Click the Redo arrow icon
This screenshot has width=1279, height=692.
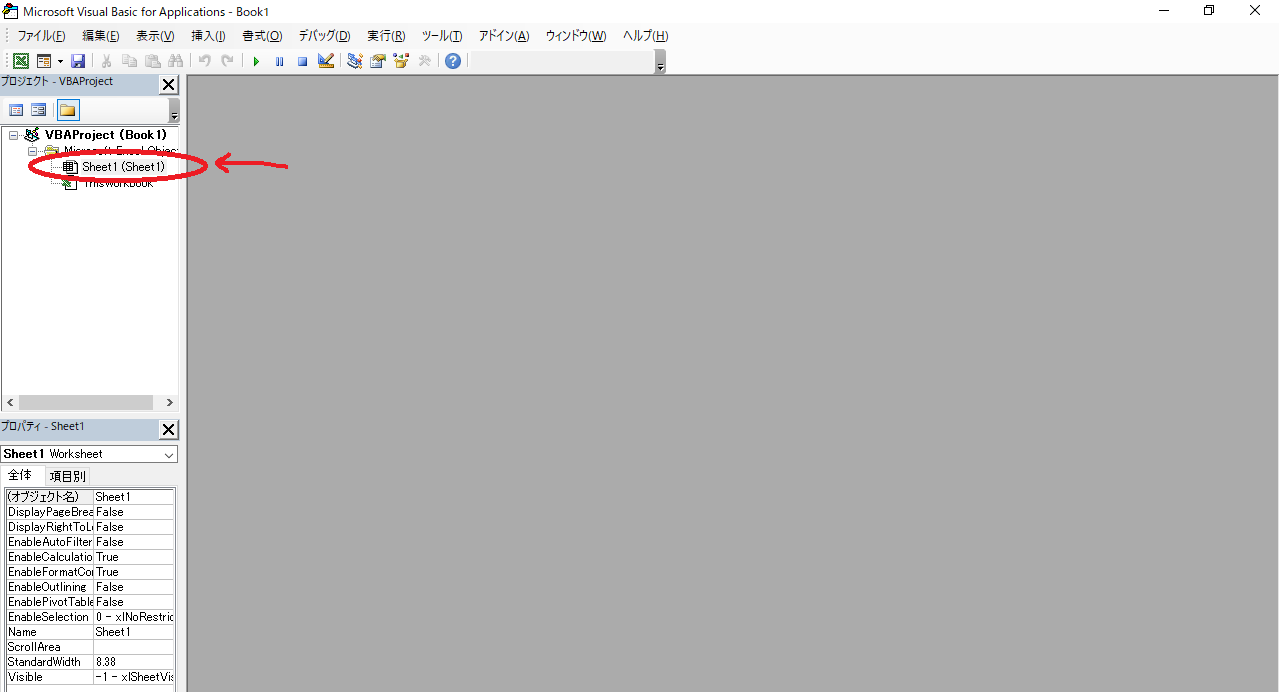(x=228, y=61)
